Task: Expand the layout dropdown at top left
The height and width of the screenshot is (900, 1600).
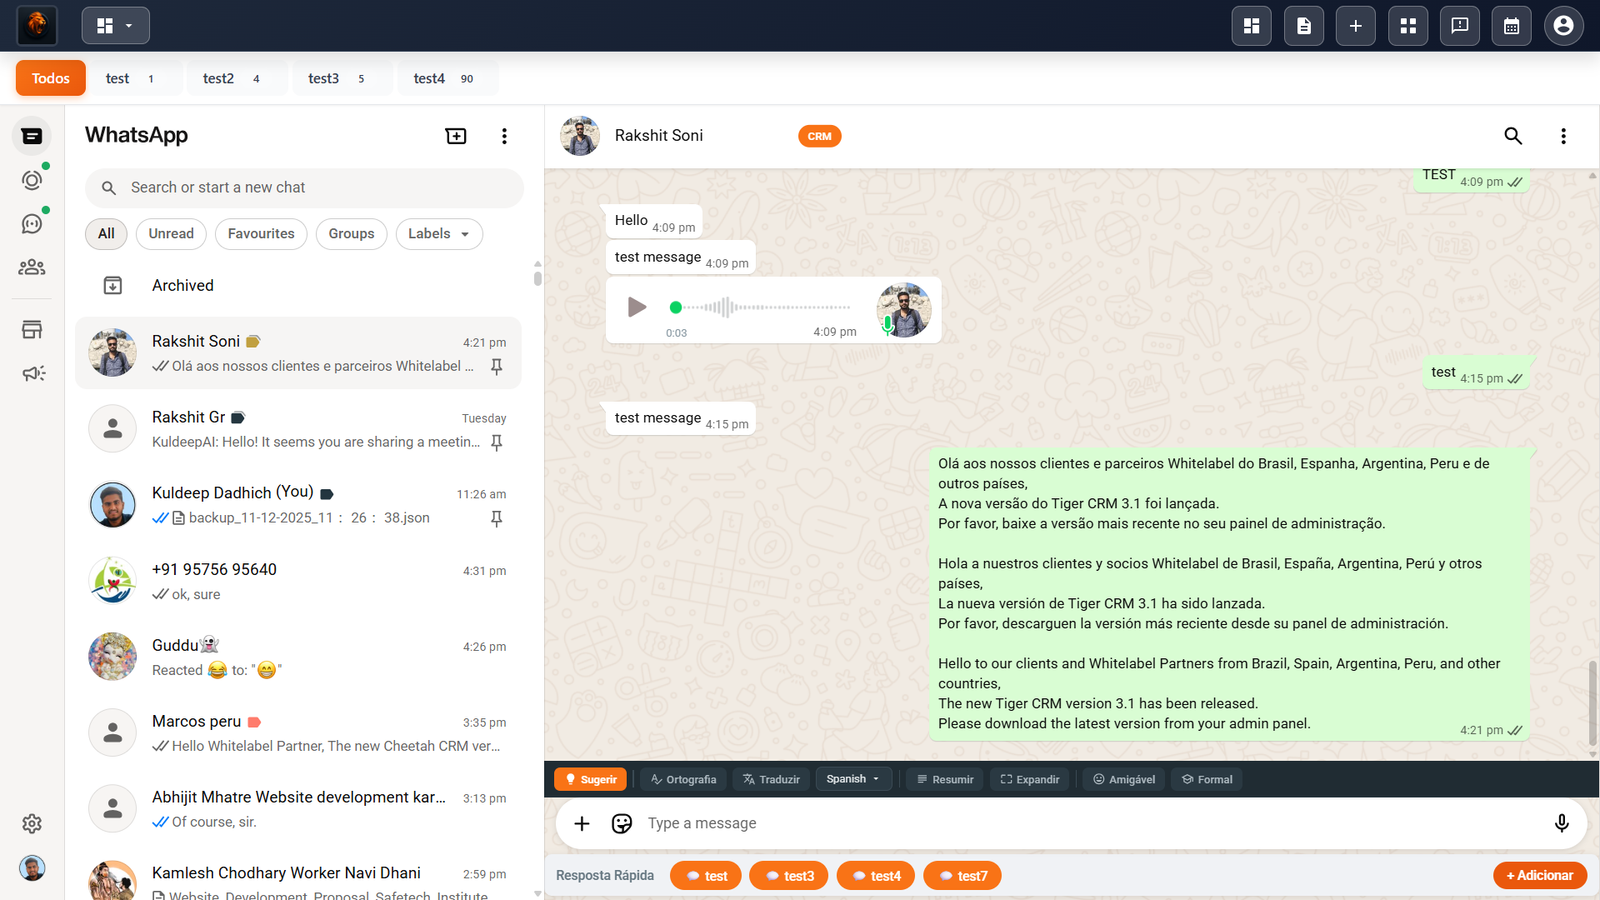Action: click(115, 25)
